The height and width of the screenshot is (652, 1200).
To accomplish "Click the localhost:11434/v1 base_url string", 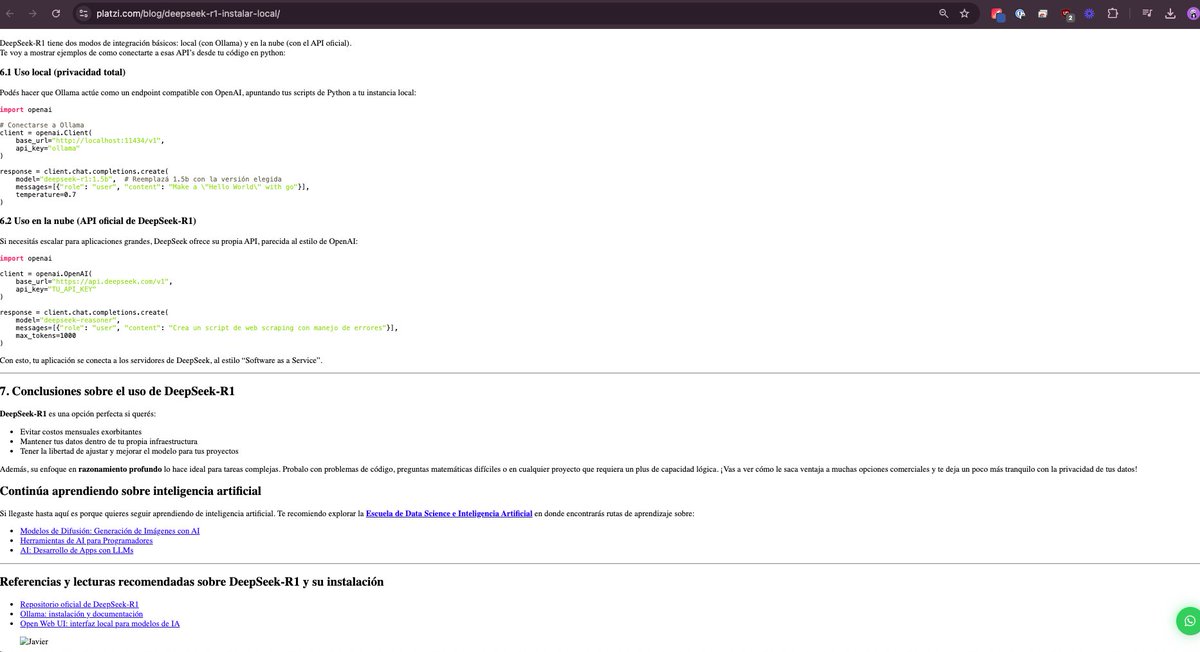I will point(107,141).
